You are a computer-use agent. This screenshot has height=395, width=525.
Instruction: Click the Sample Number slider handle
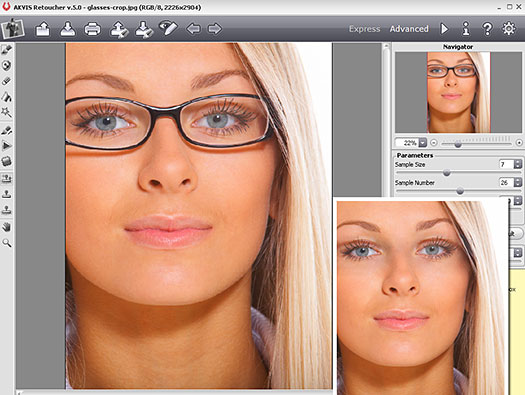(x=460, y=191)
